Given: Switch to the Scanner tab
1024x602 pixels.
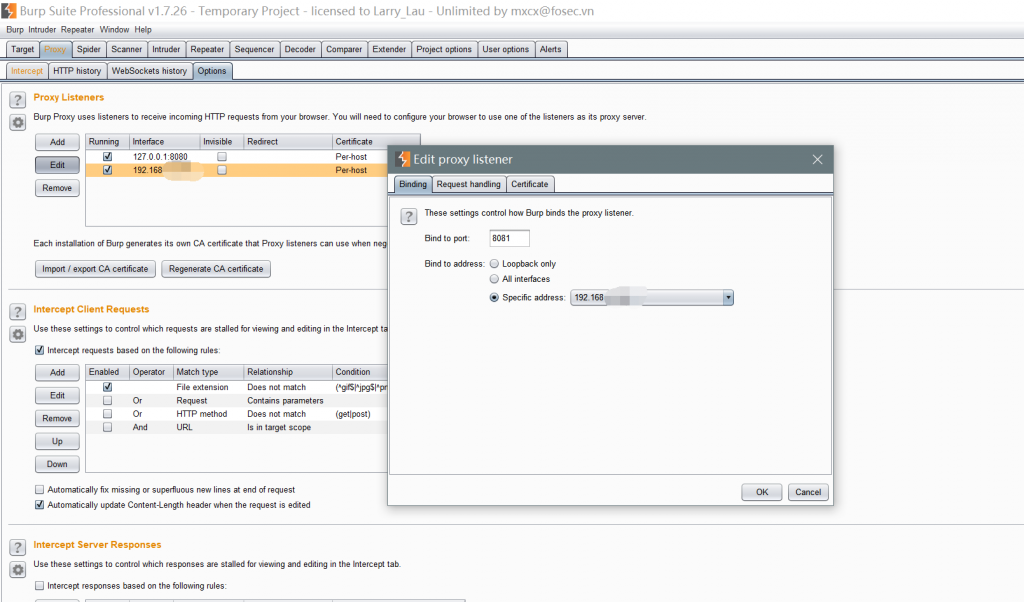Looking at the screenshot, I should 127,49.
